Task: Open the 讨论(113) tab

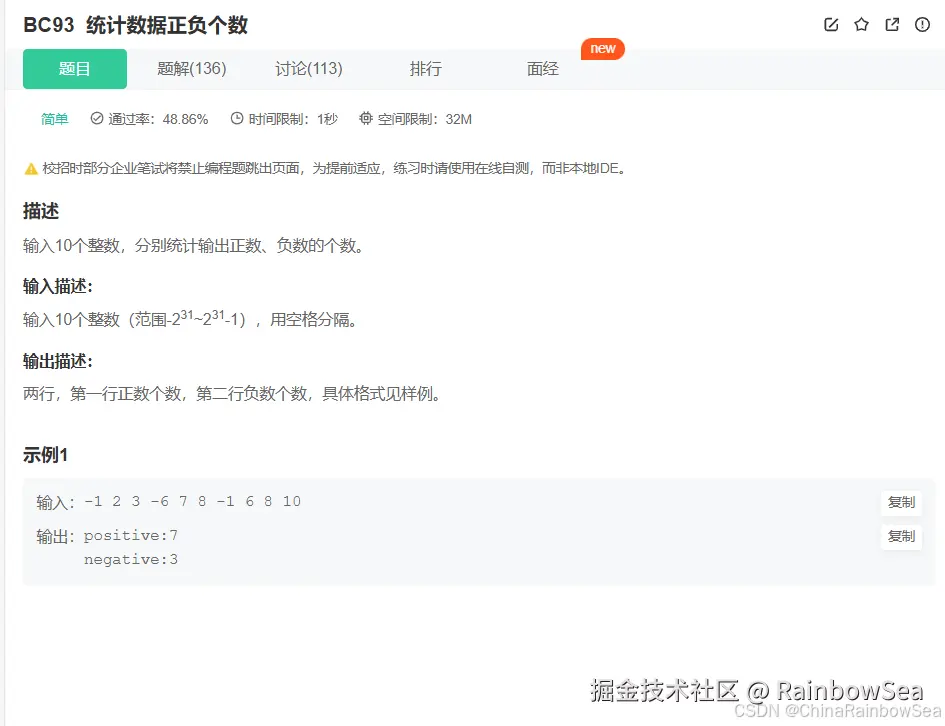Action: [309, 69]
